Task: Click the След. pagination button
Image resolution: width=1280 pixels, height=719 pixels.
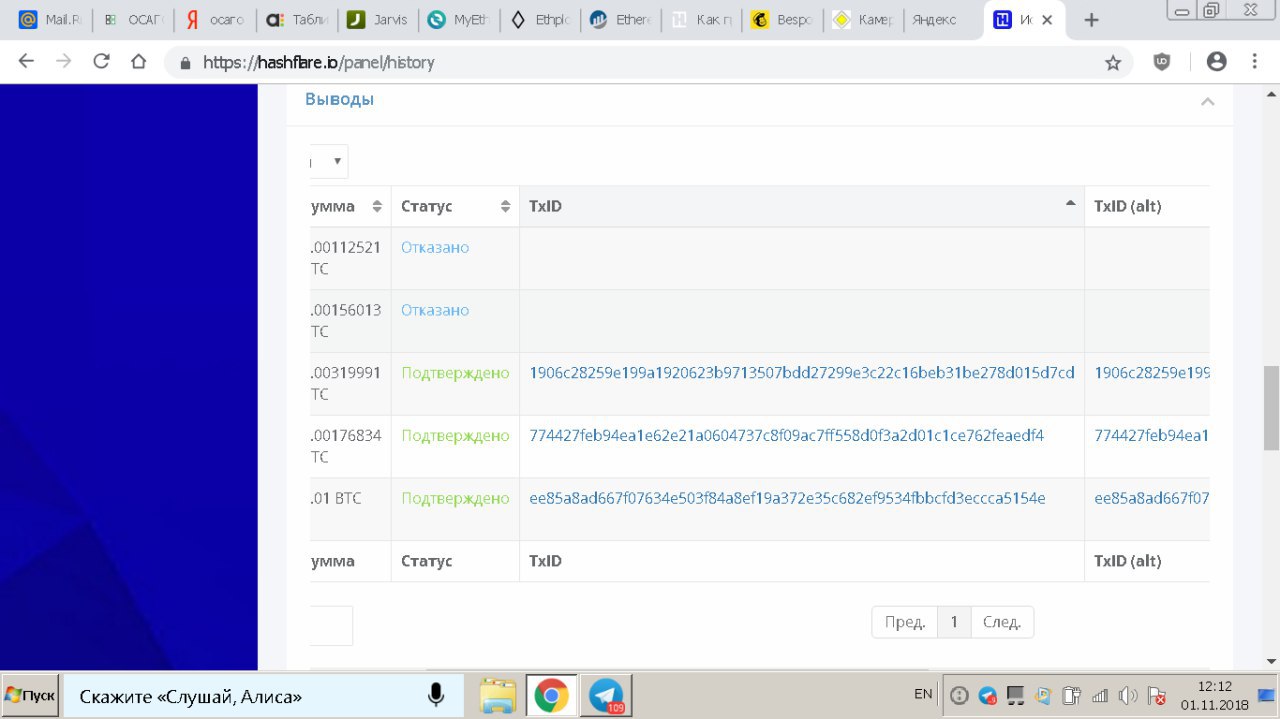Action: [x=1002, y=622]
